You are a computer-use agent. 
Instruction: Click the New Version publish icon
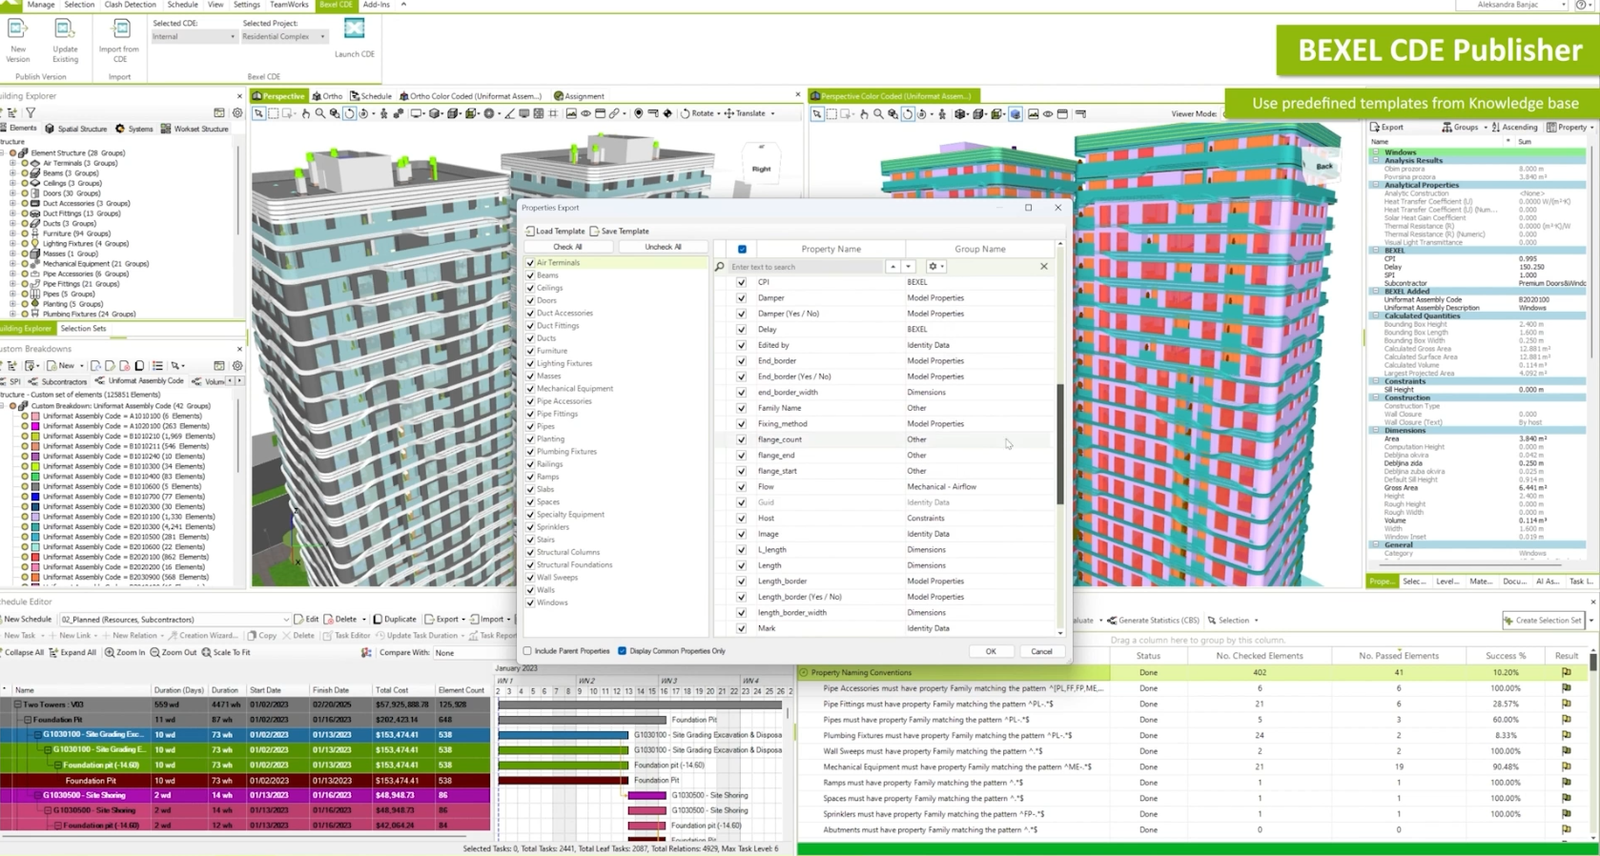tap(18, 30)
